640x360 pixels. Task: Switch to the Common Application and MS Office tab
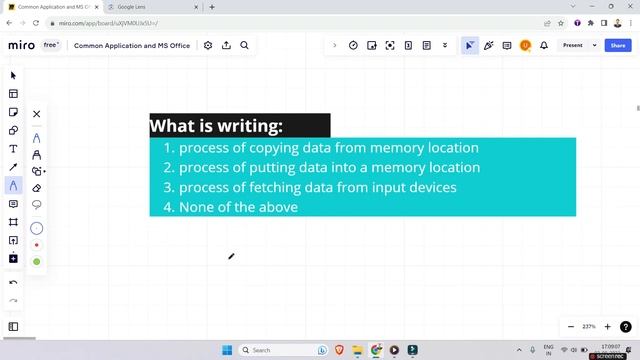click(54, 7)
